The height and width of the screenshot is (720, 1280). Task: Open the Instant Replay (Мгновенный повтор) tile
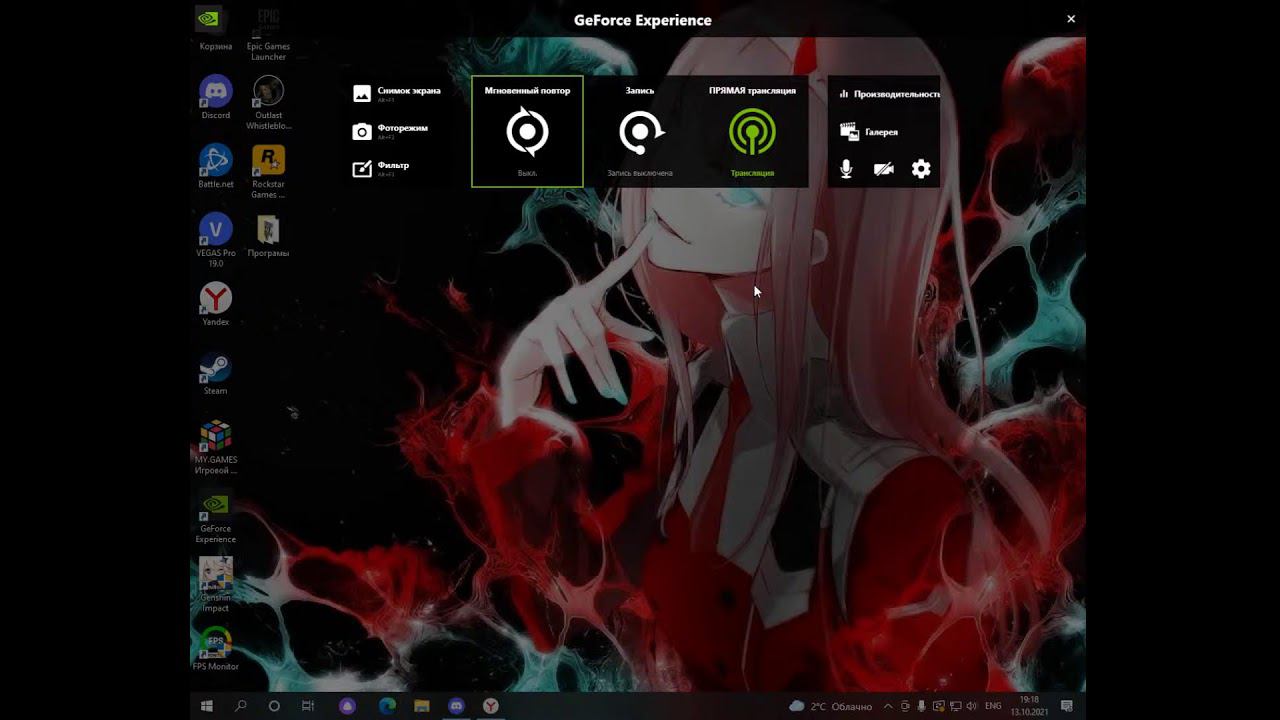point(527,131)
